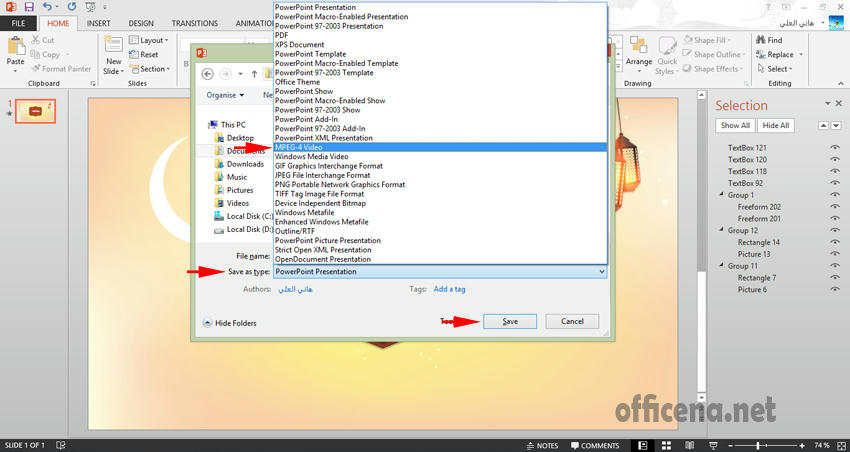
Task: Click the Redo icon in quick access toolbar
Action: coord(72,7)
